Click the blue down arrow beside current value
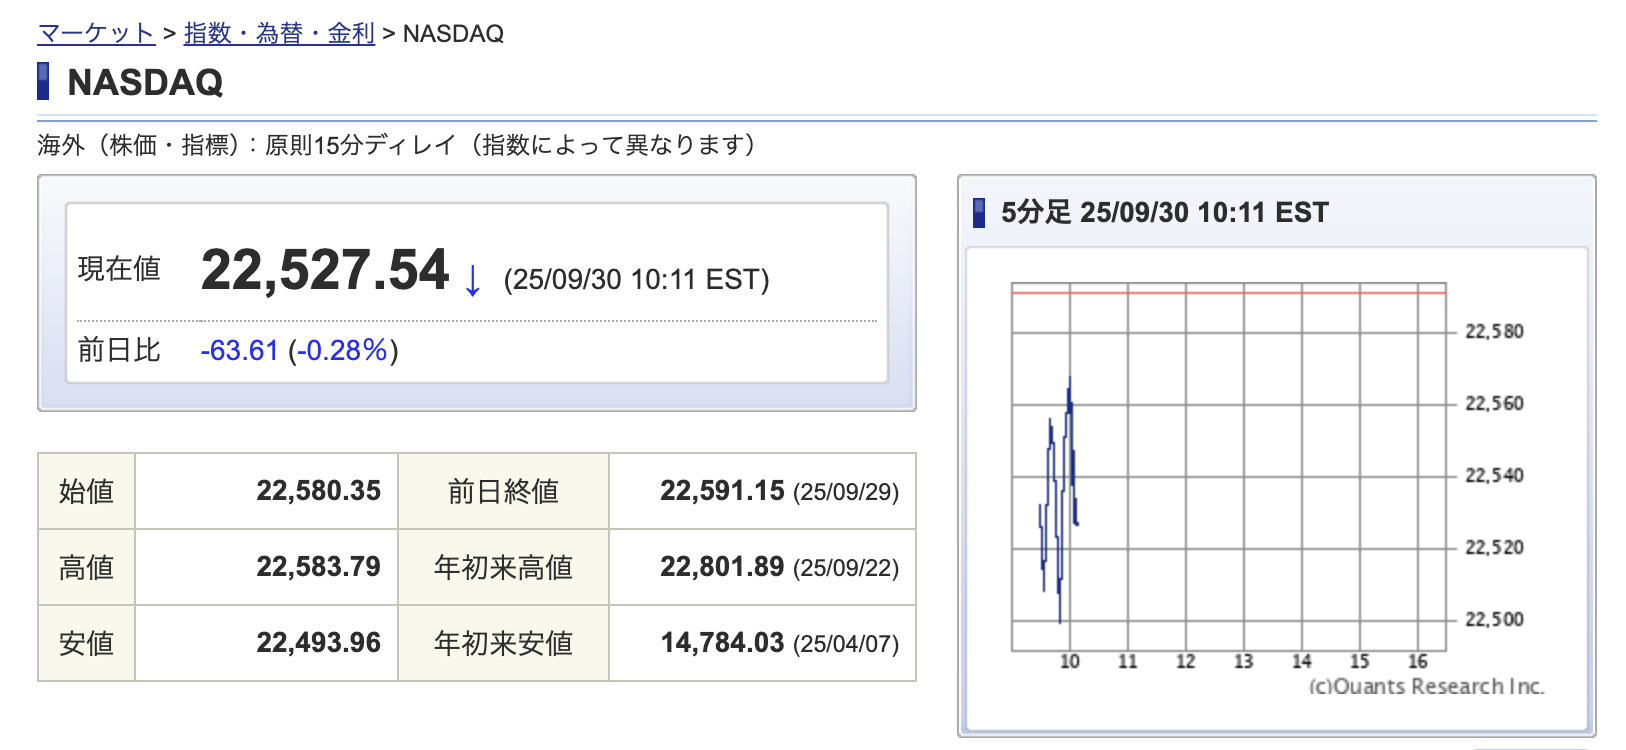Viewport: 1626px width, 750px height. [x=472, y=280]
